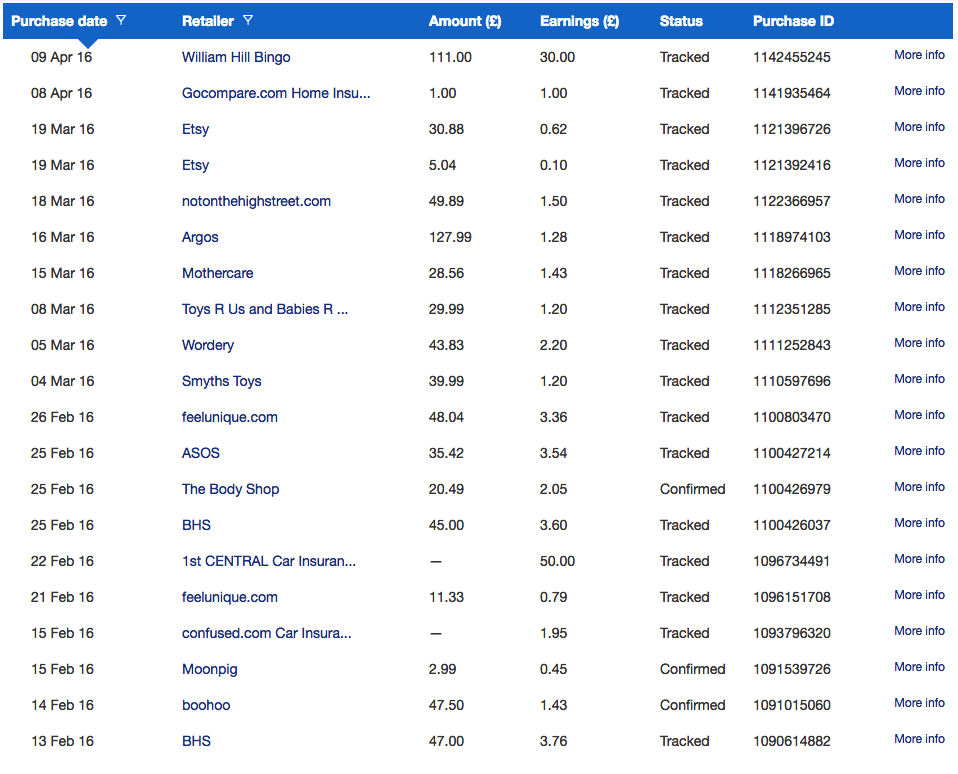
Task: Open the notonthehighstreet.com retailer link
Action: point(256,201)
